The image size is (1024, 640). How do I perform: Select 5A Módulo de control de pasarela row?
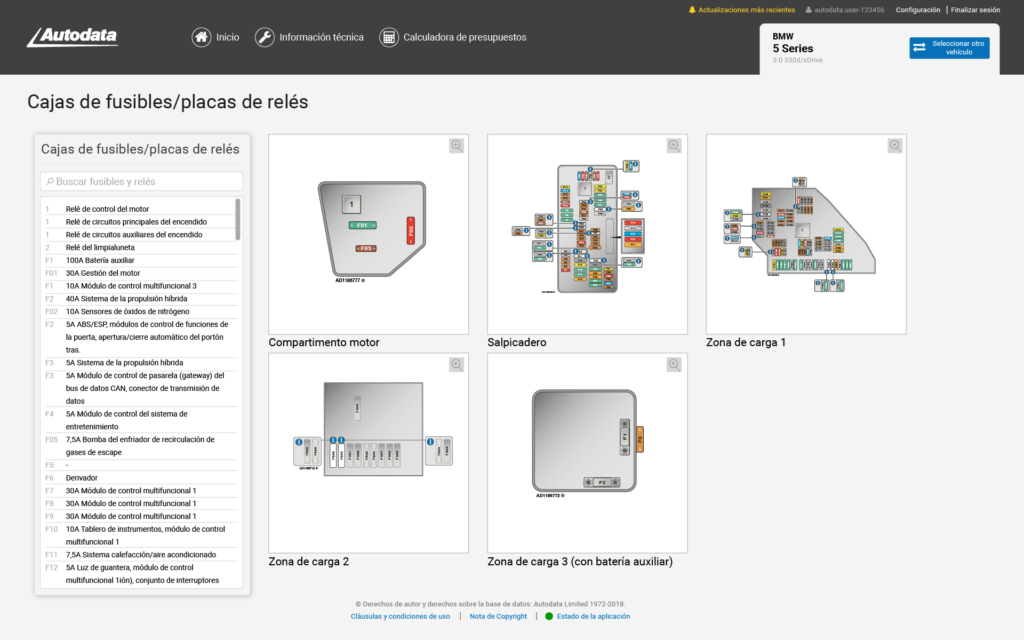coord(140,388)
